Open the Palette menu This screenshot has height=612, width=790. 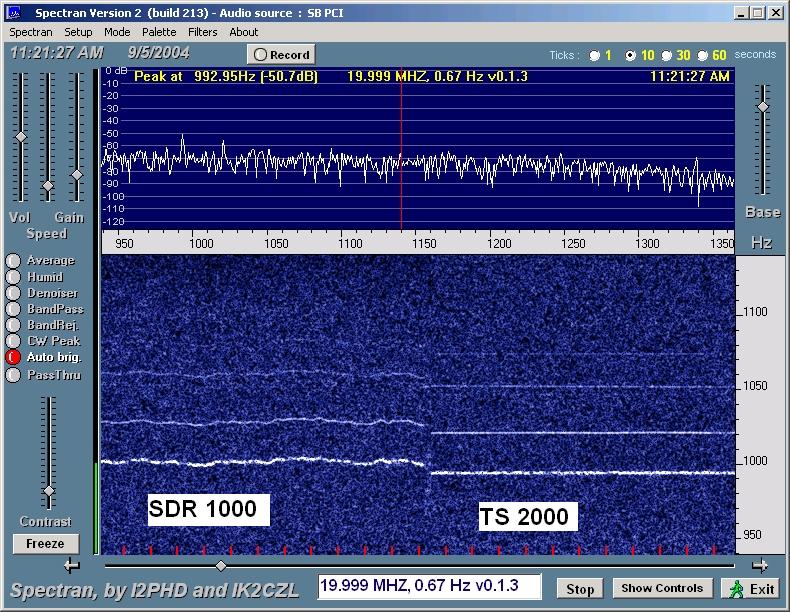point(159,32)
